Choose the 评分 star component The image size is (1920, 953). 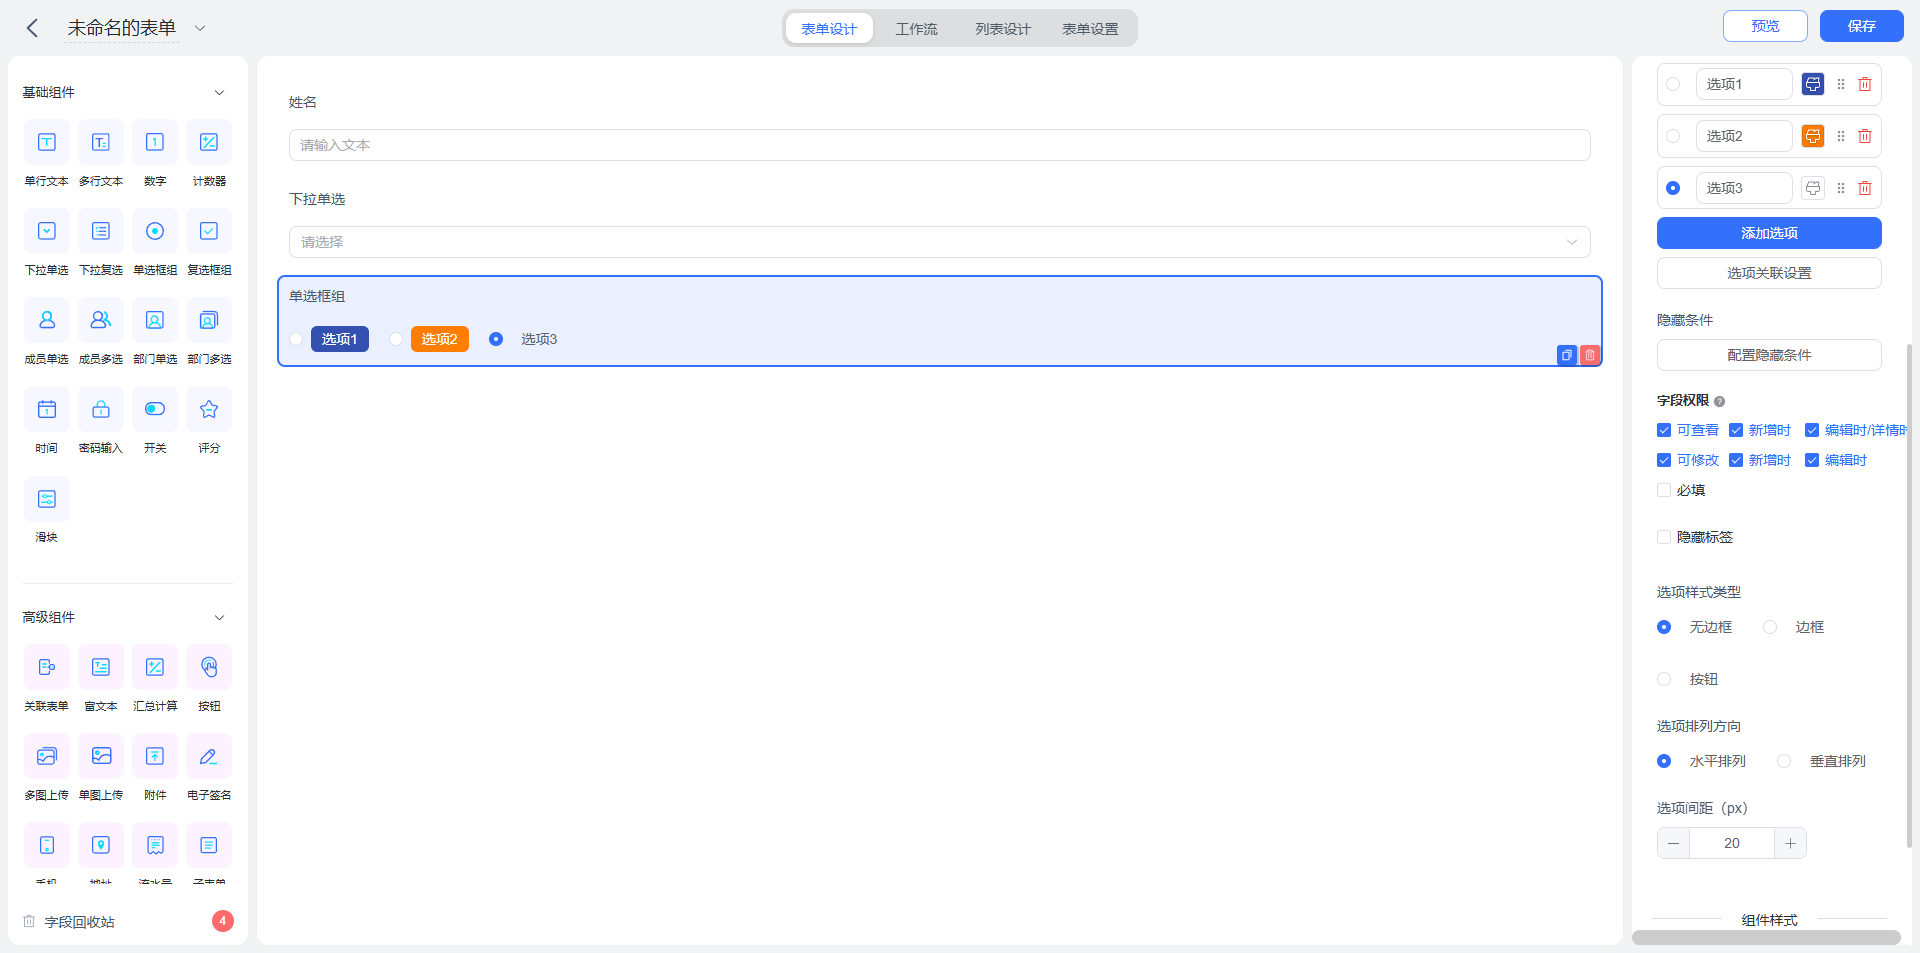pyautogui.click(x=209, y=409)
